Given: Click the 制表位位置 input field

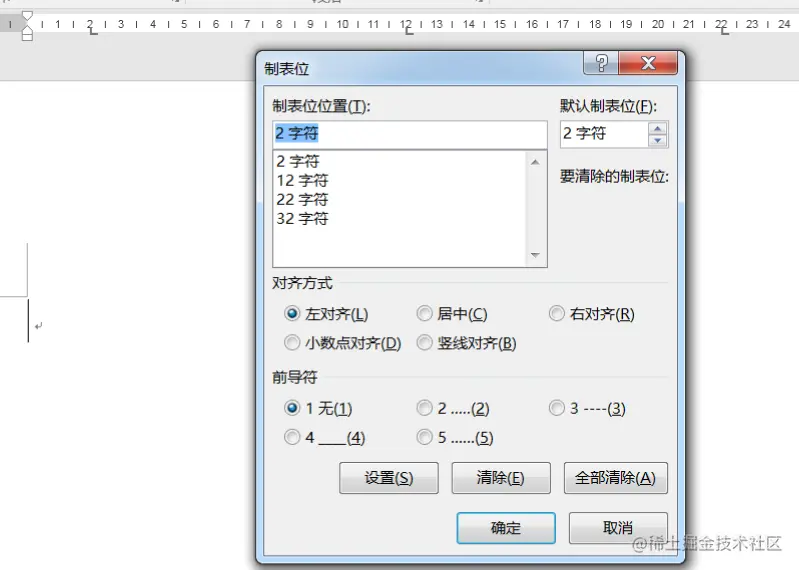Looking at the screenshot, I should point(410,134).
